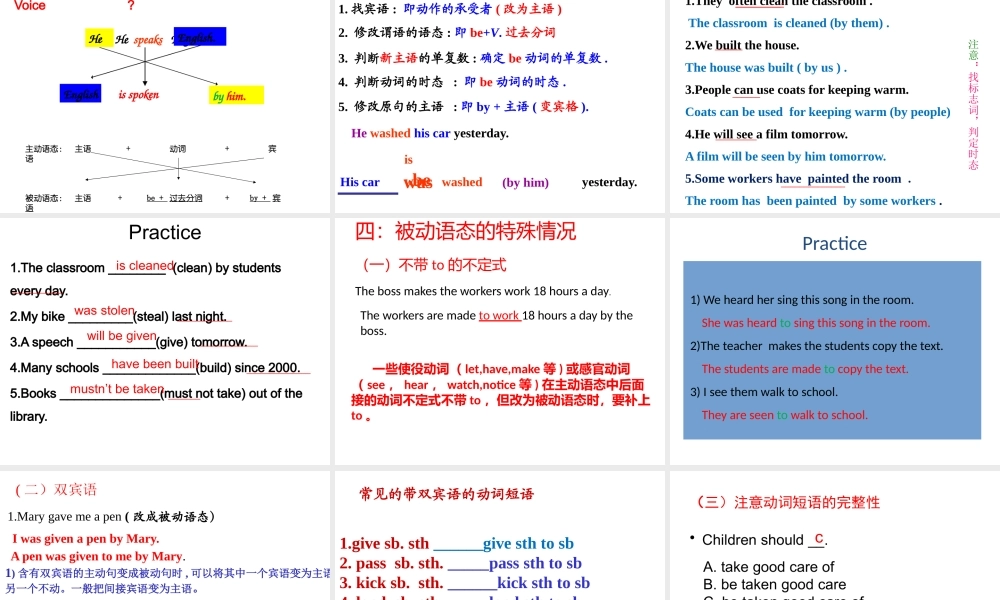
Task: Click the phrase 'pass sth to sb'
Action: [535, 564]
